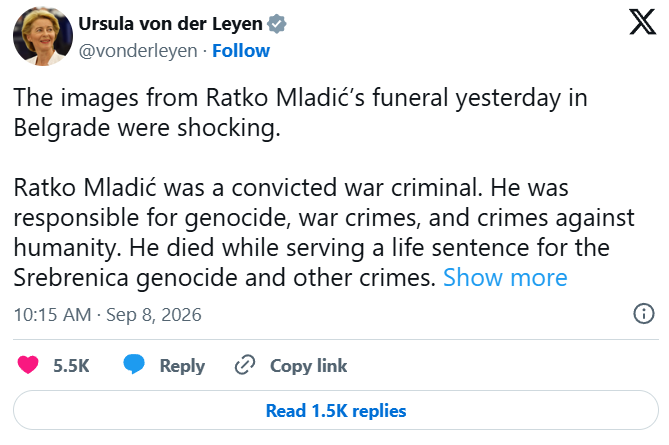Click the Reply text label
Screen dimensions: 669x445
click(x=182, y=366)
